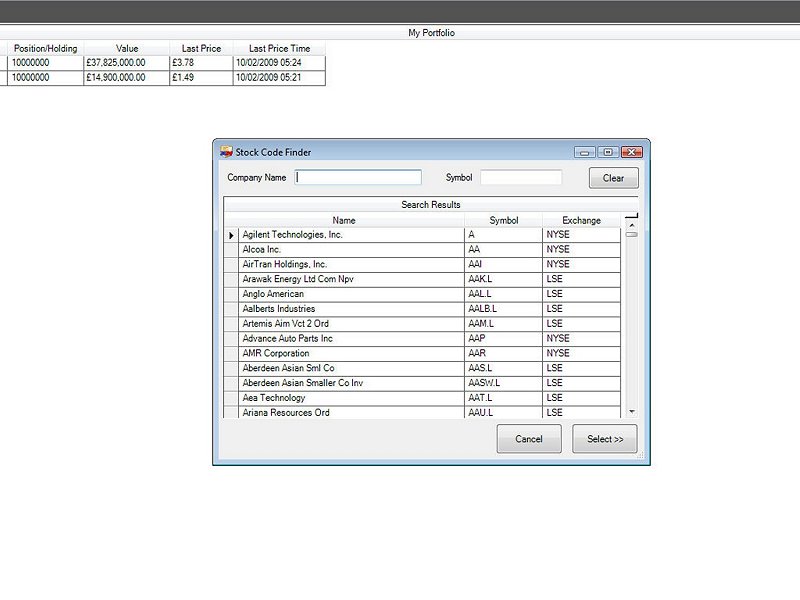Click the symbol cell AAT.L
800x600 pixels.
504,397
